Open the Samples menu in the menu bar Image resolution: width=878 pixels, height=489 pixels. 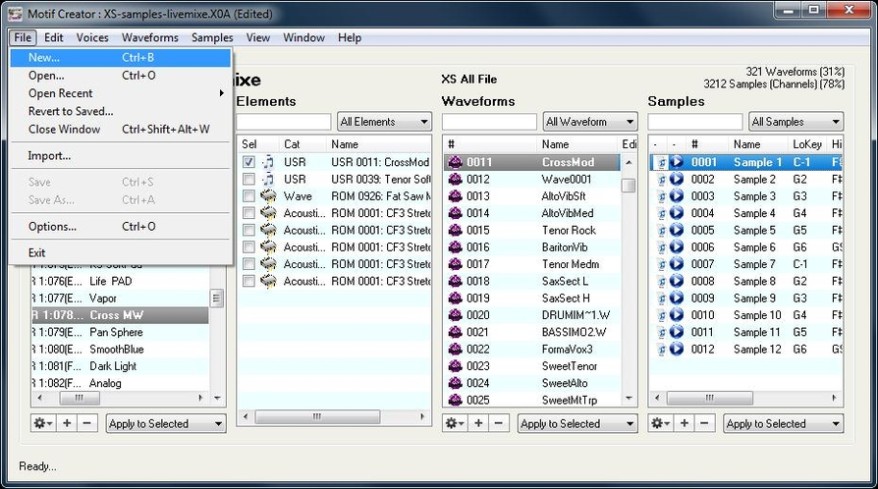click(x=212, y=38)
